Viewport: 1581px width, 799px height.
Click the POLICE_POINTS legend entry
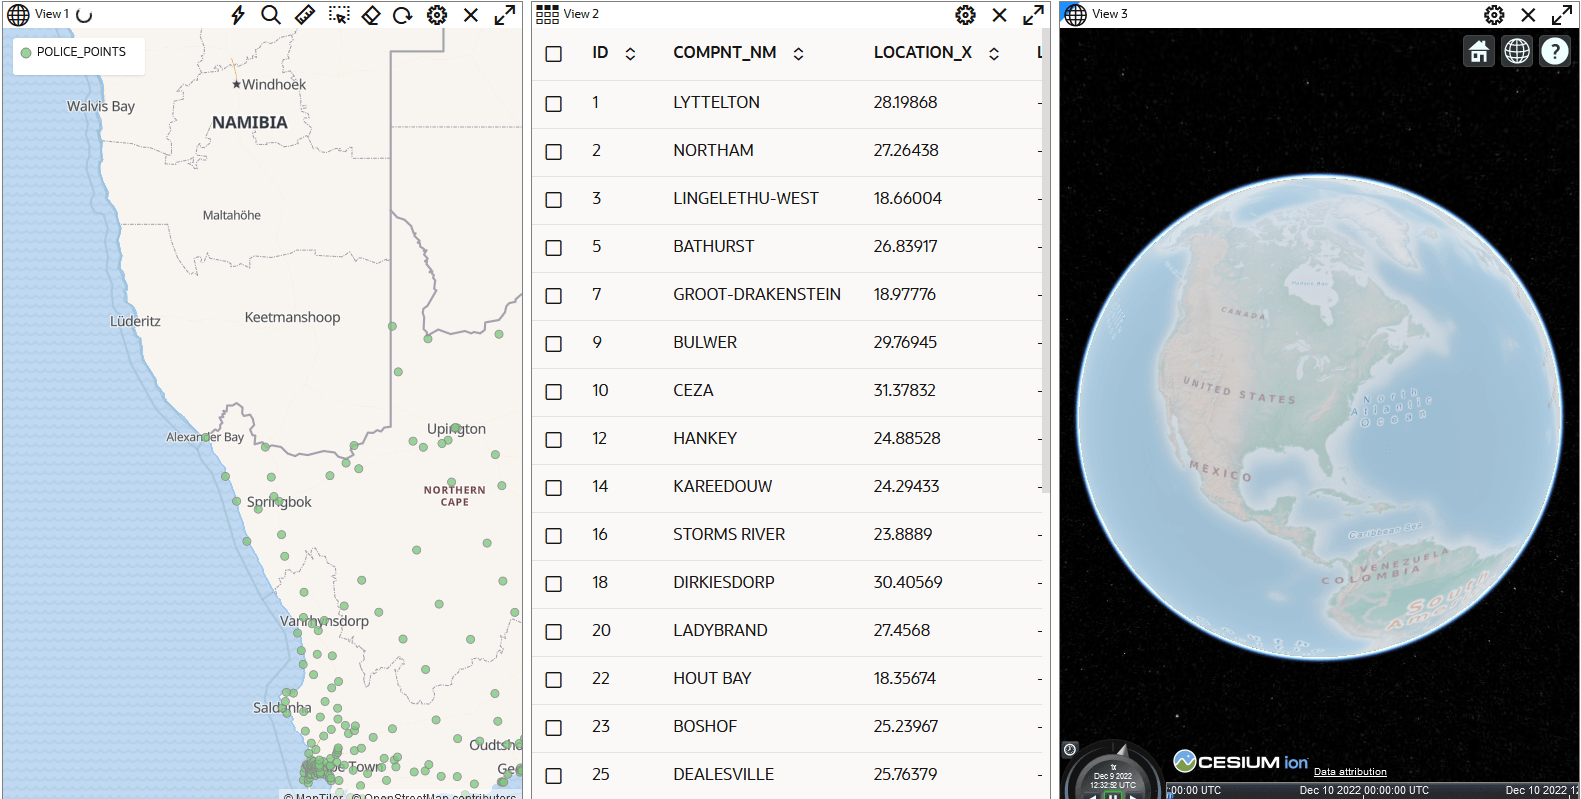(80, 52)
